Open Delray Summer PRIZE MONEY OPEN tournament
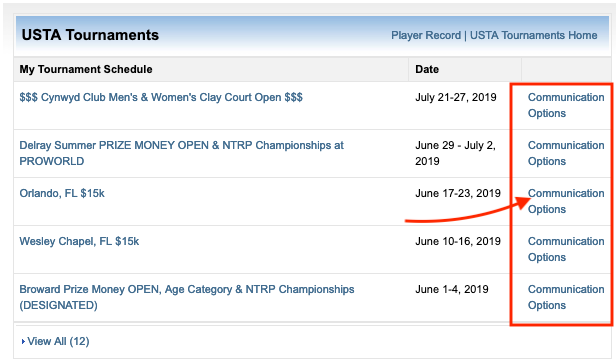The width and height of the screenshot is (616, 364). (182, 153)
